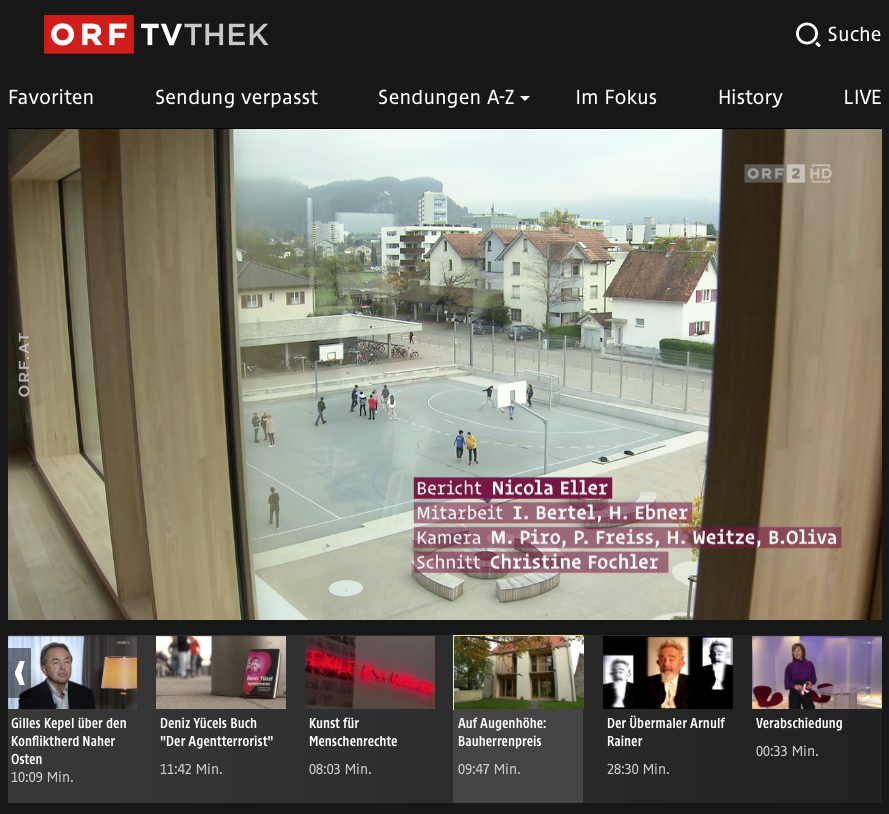Open the Favoriten menu item
Screen dimensions: 889x814
click(x=51, y=97)
